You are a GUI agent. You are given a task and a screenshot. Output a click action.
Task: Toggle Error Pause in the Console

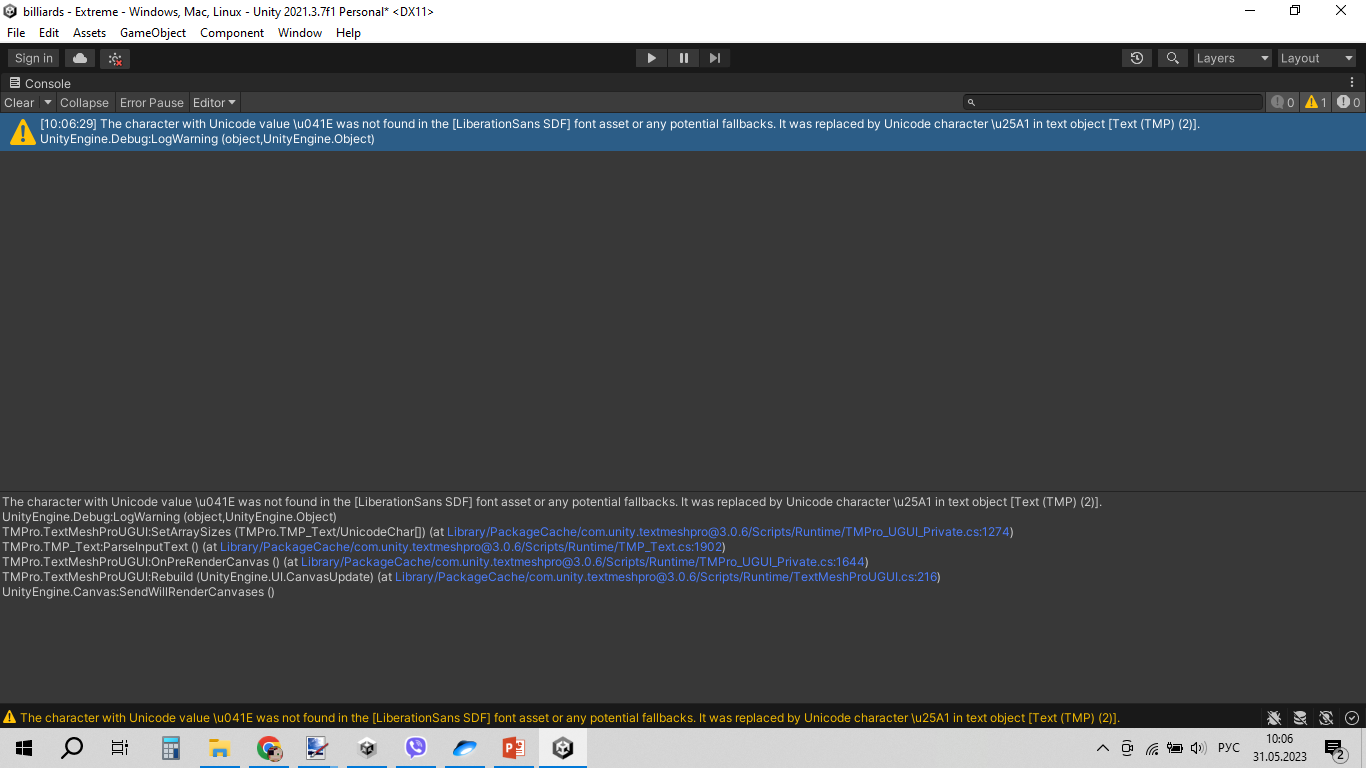coord(152,102)
